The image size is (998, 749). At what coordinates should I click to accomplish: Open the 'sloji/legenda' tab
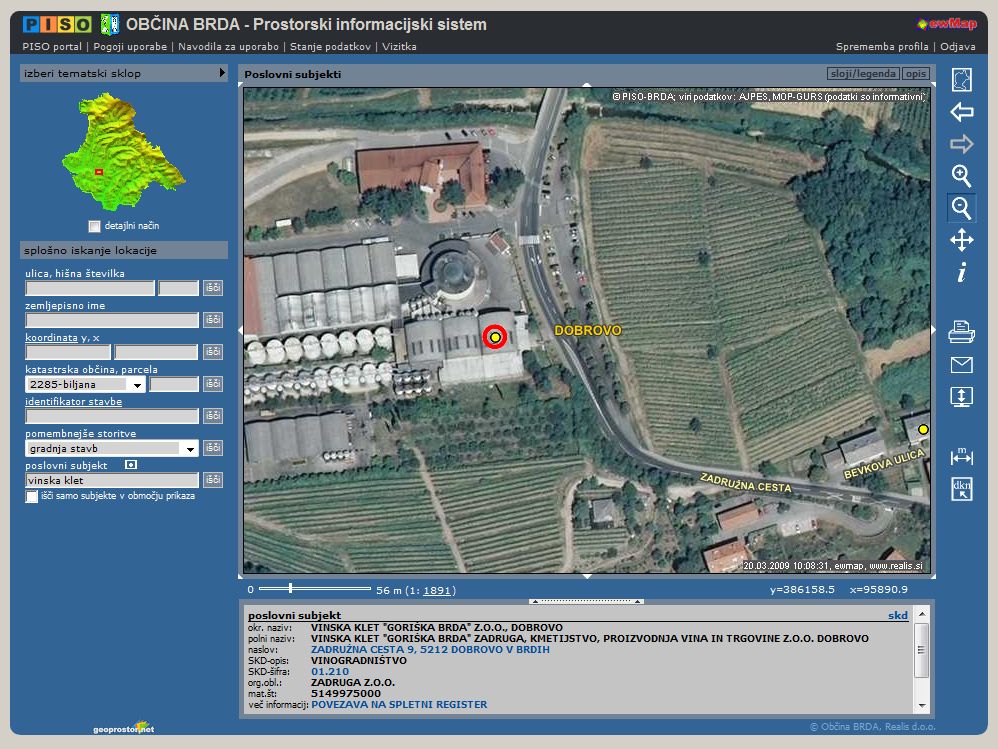point(862,74)
